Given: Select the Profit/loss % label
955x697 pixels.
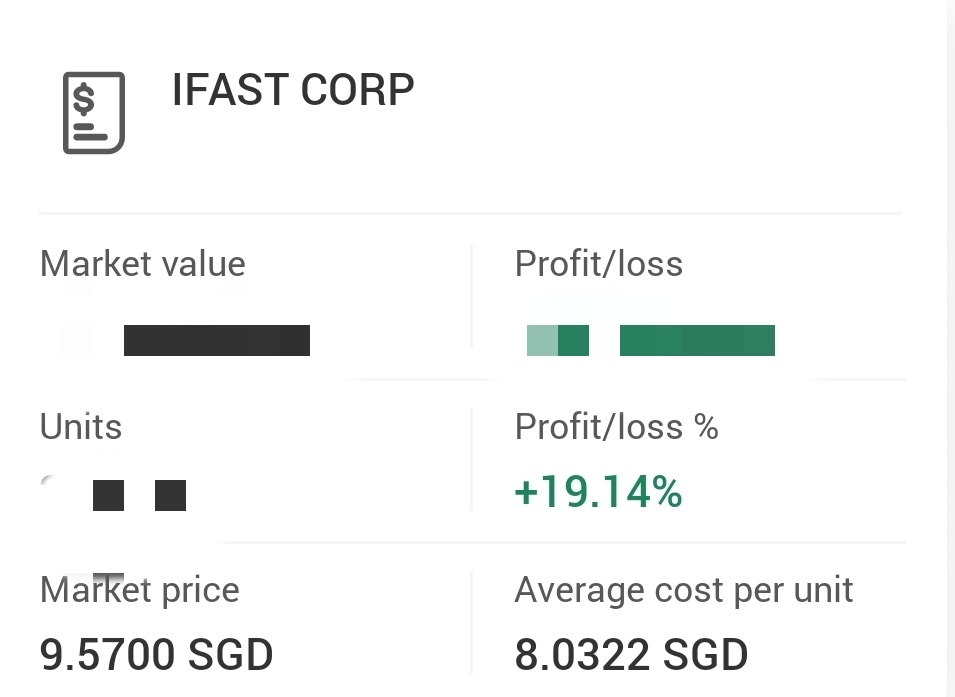Looking at the screenshot, I should coord(616,426).
